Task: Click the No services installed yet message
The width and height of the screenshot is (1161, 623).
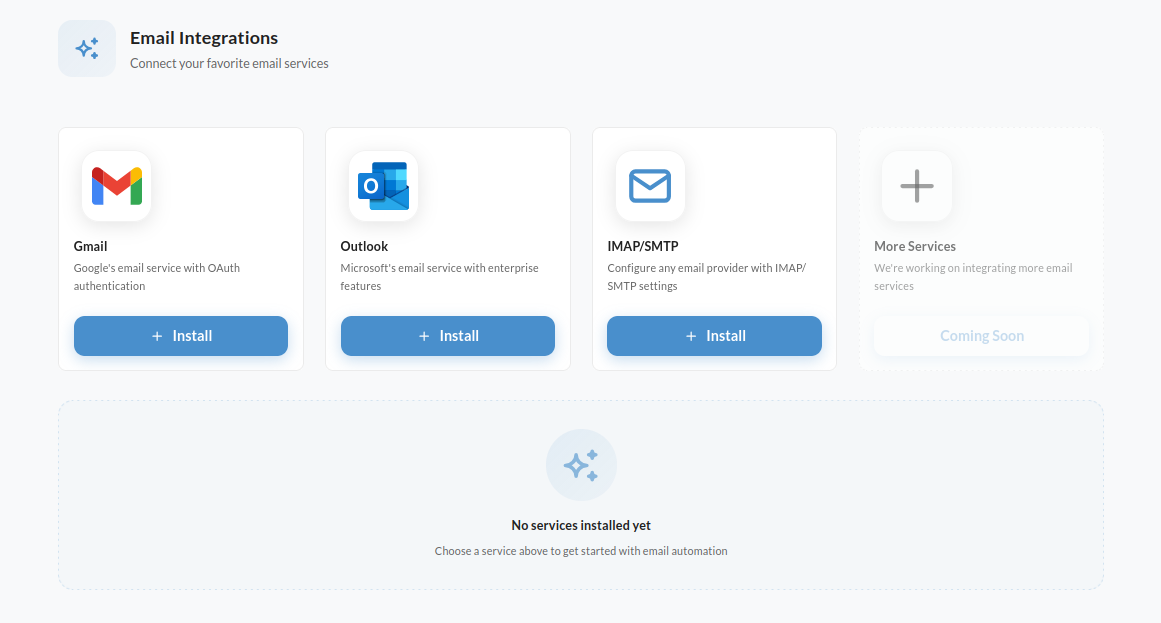Action: coord(581,525)
